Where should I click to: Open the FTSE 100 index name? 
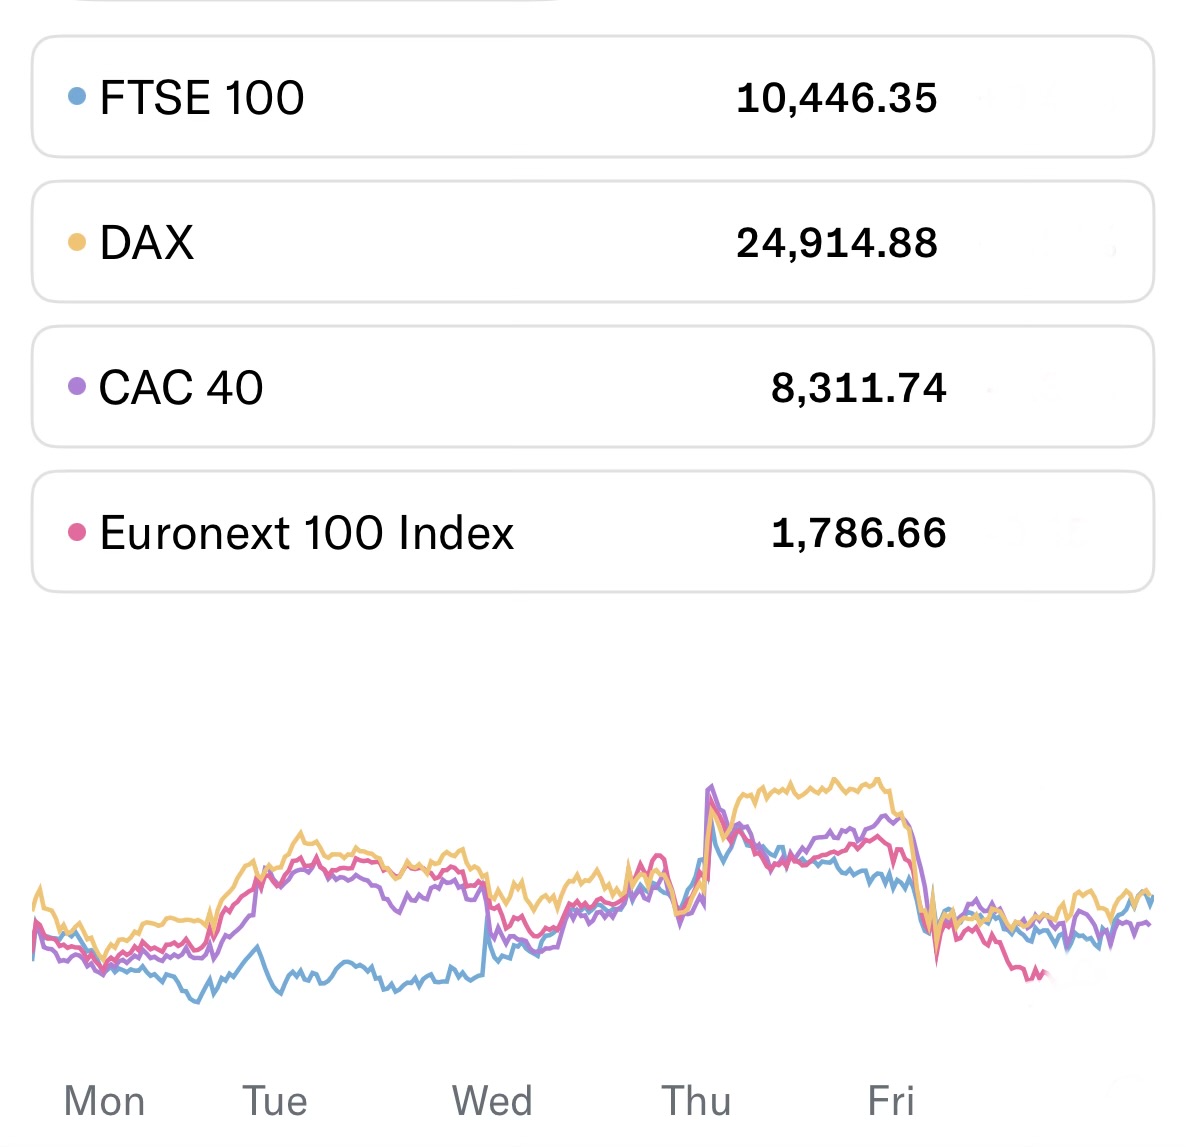[x=202, y=98]
